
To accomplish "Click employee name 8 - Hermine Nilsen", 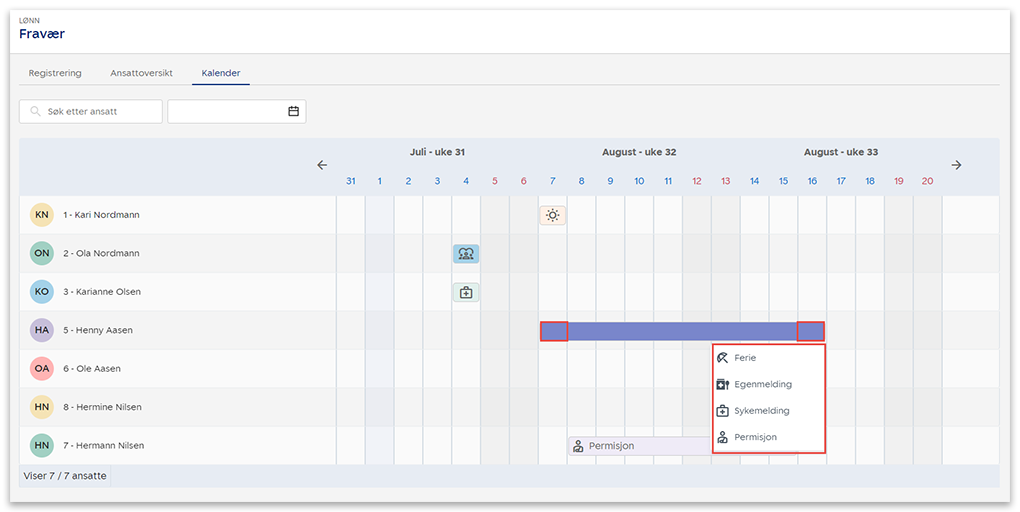I will (x=102, y=407).
